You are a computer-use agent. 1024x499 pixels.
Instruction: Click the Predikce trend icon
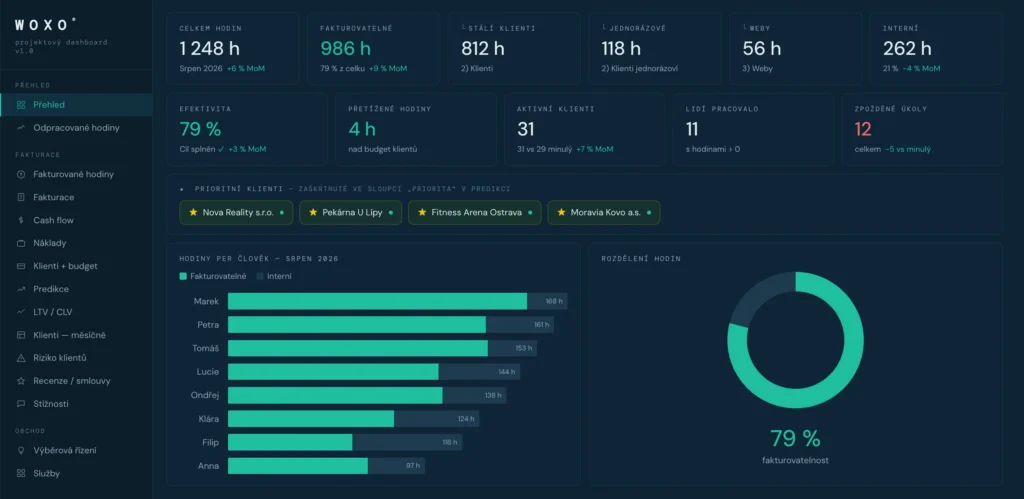pyautogui.click(x=21, y=289)
